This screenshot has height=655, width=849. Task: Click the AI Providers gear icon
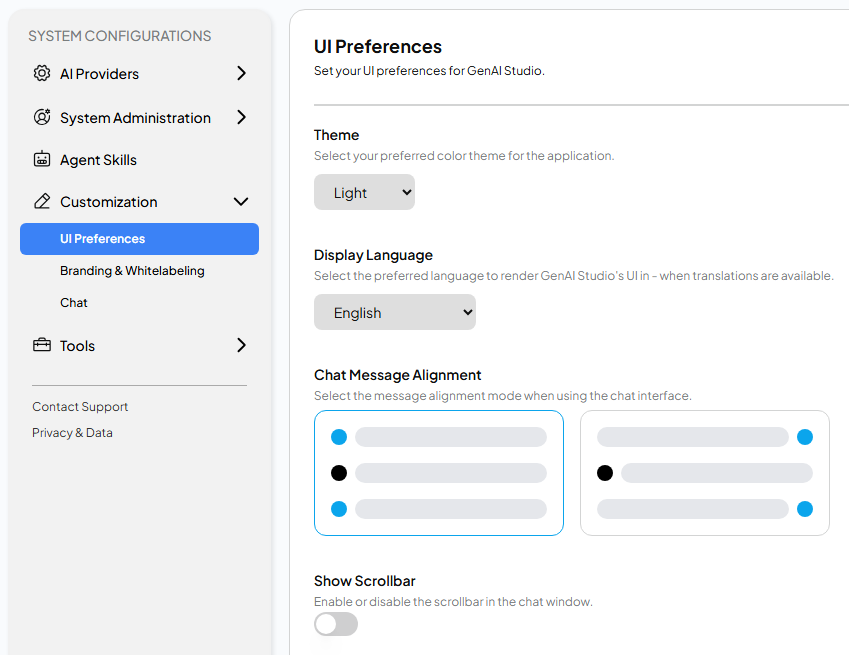point(42,73)
